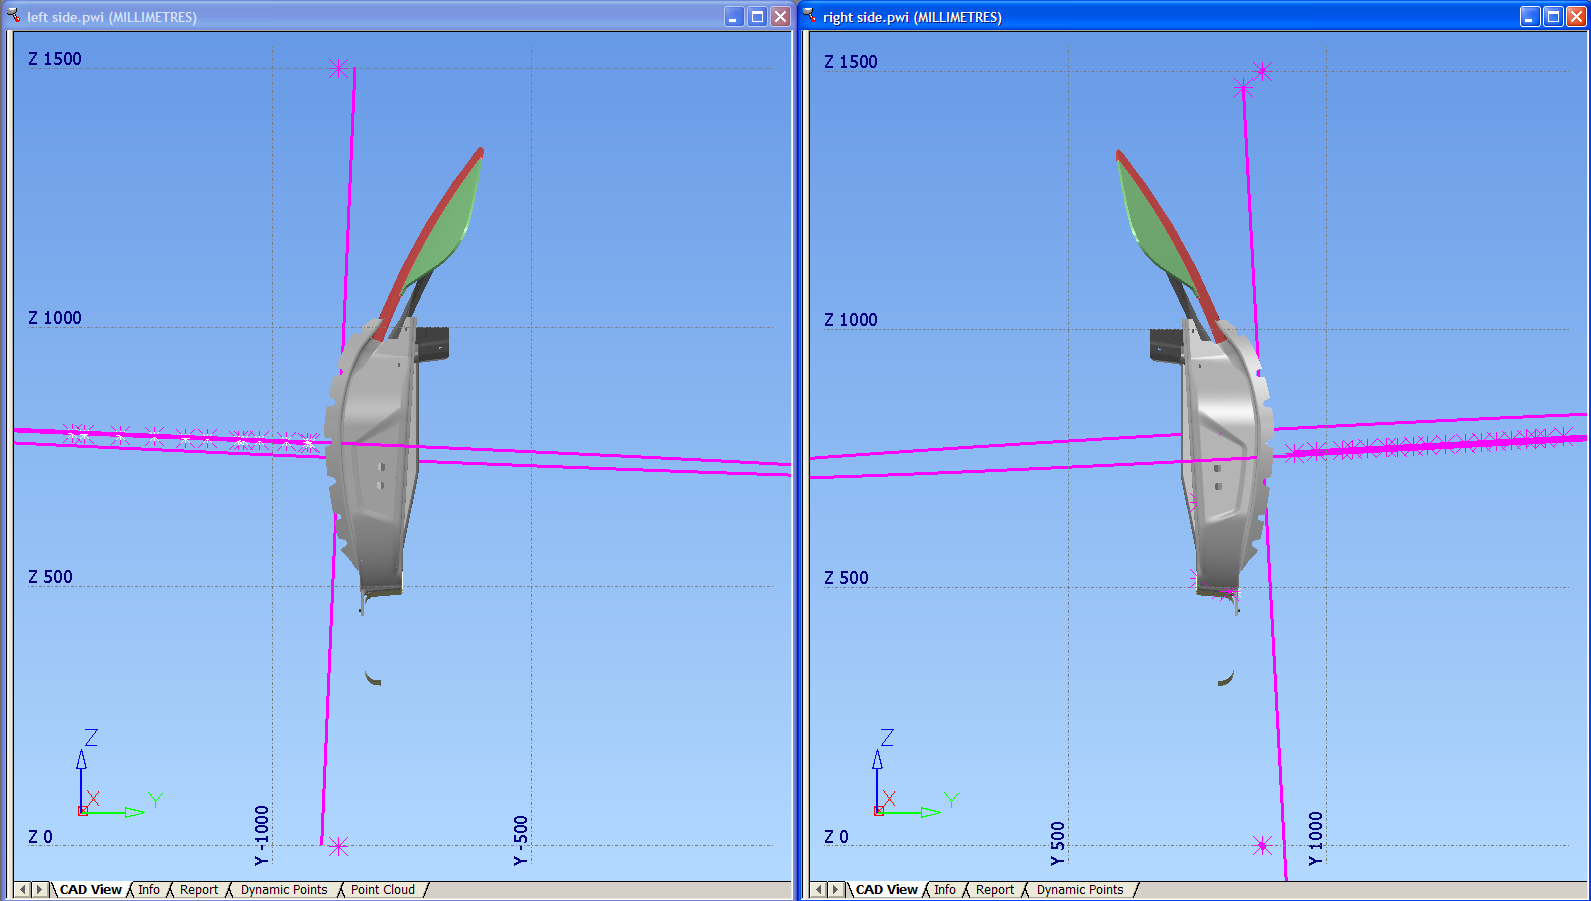Maximize the left side.pwi window
Viewport: 1591px width, 901px height.
(x=757, y=16)
